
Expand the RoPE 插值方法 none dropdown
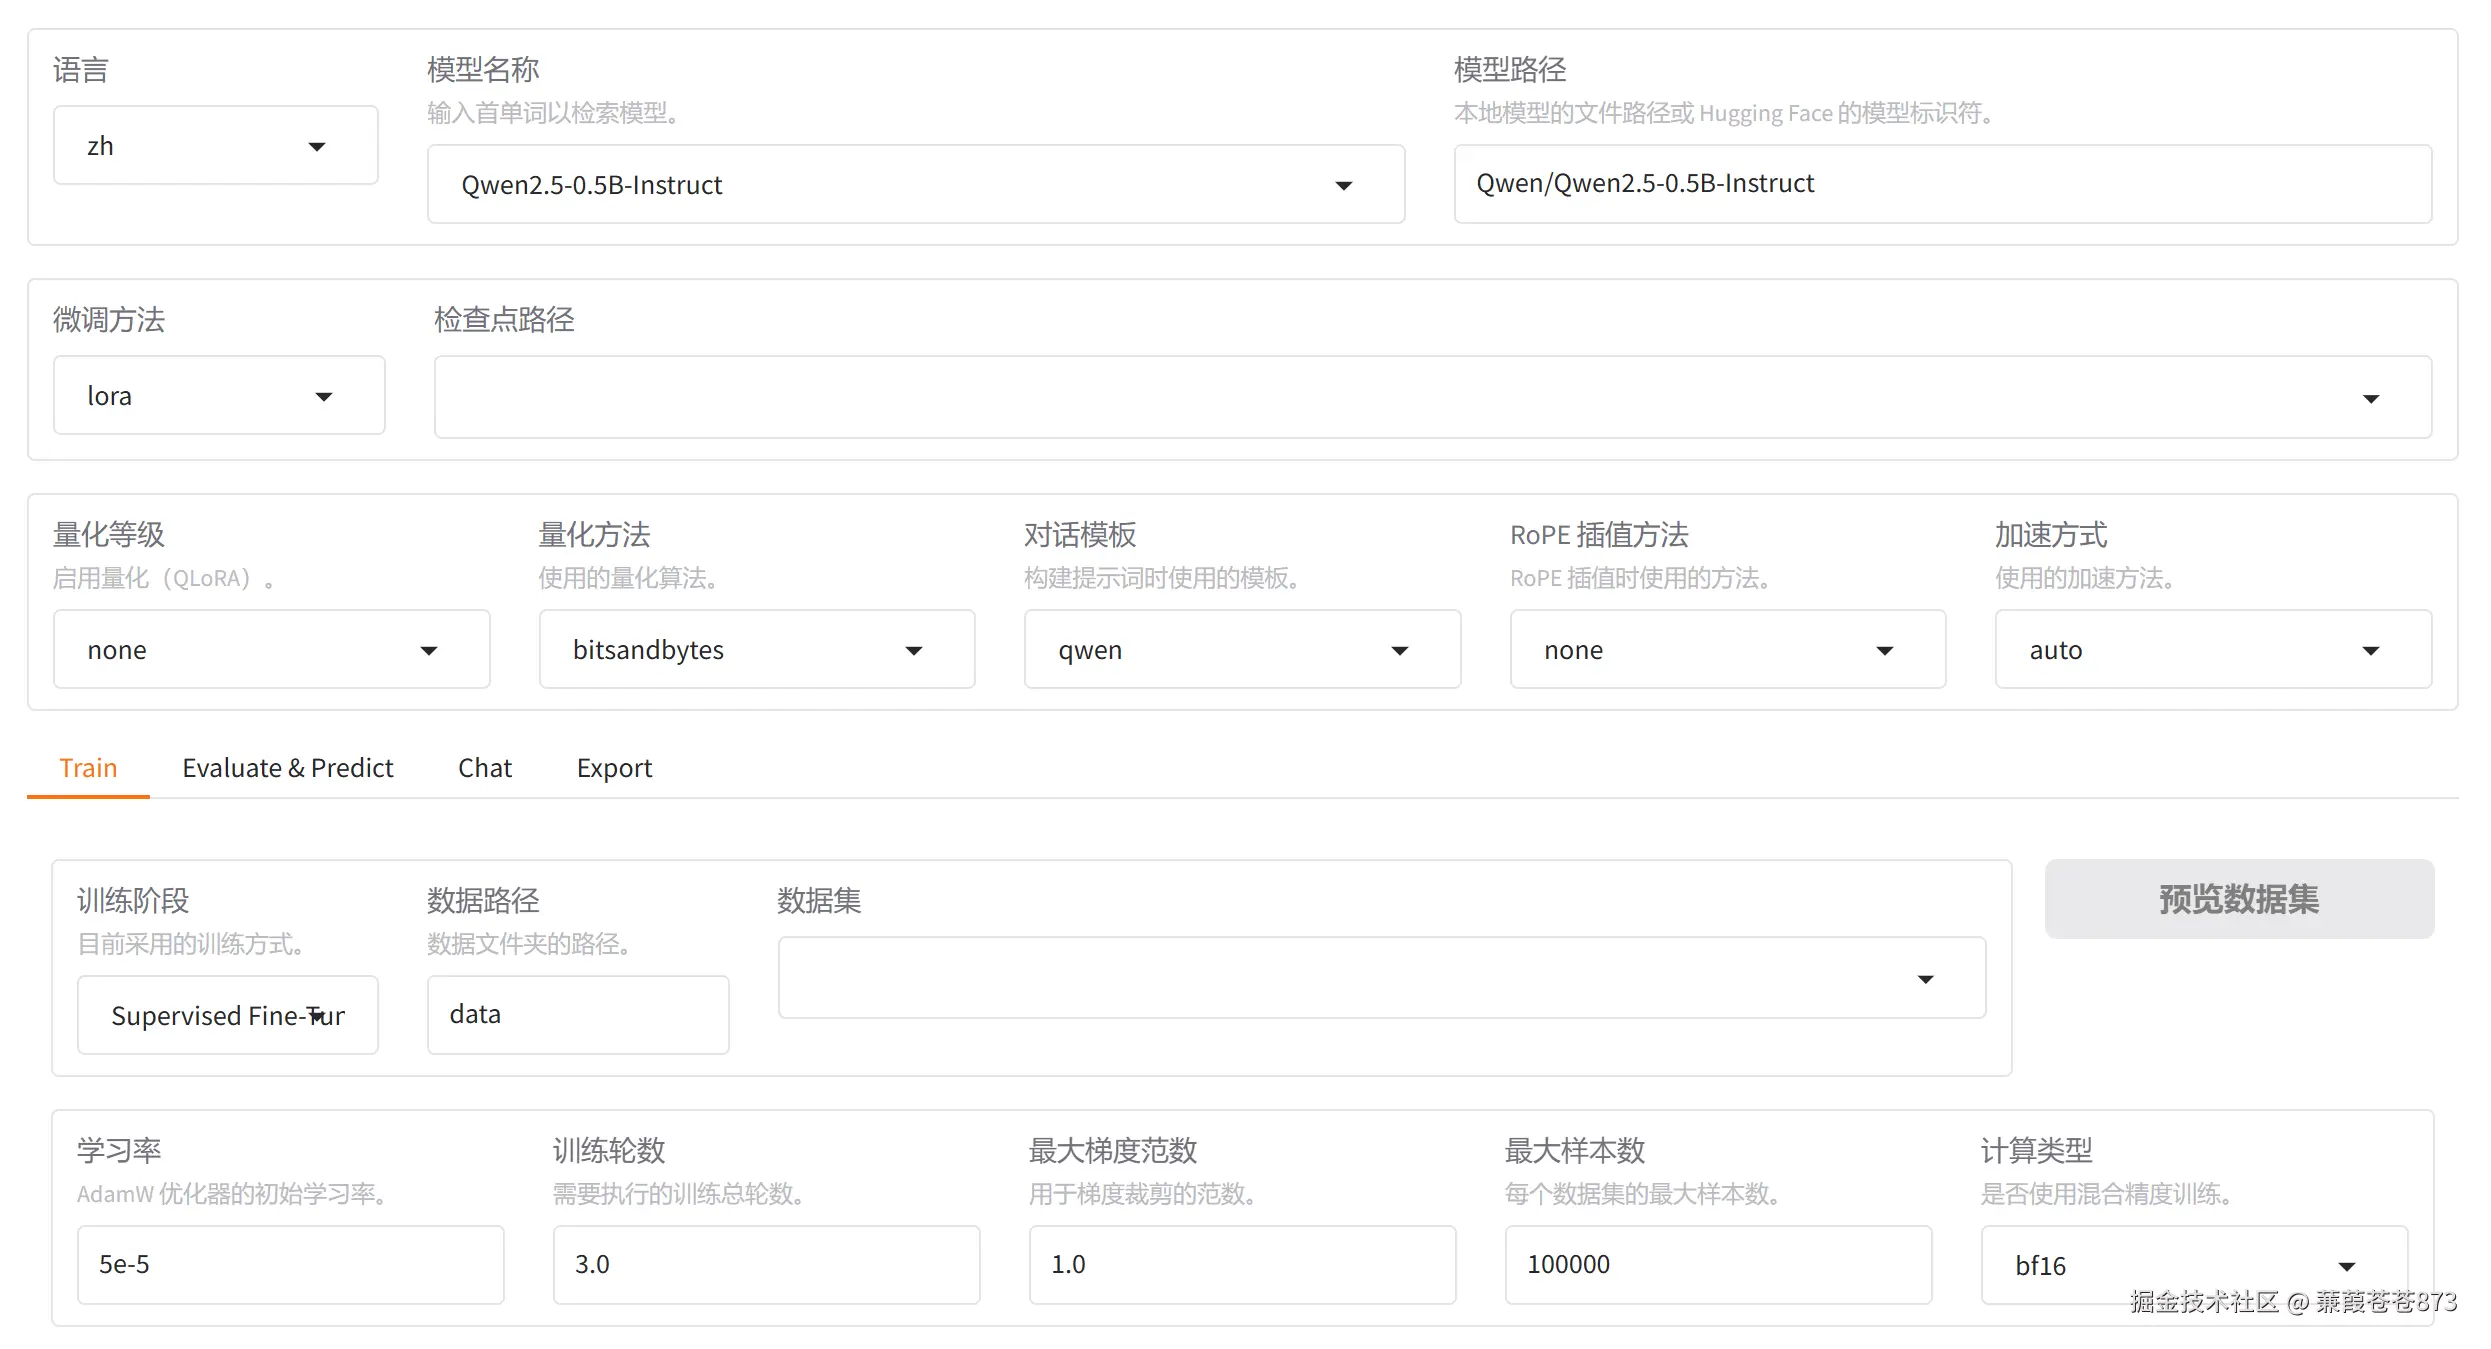(x=1727, y=650)
